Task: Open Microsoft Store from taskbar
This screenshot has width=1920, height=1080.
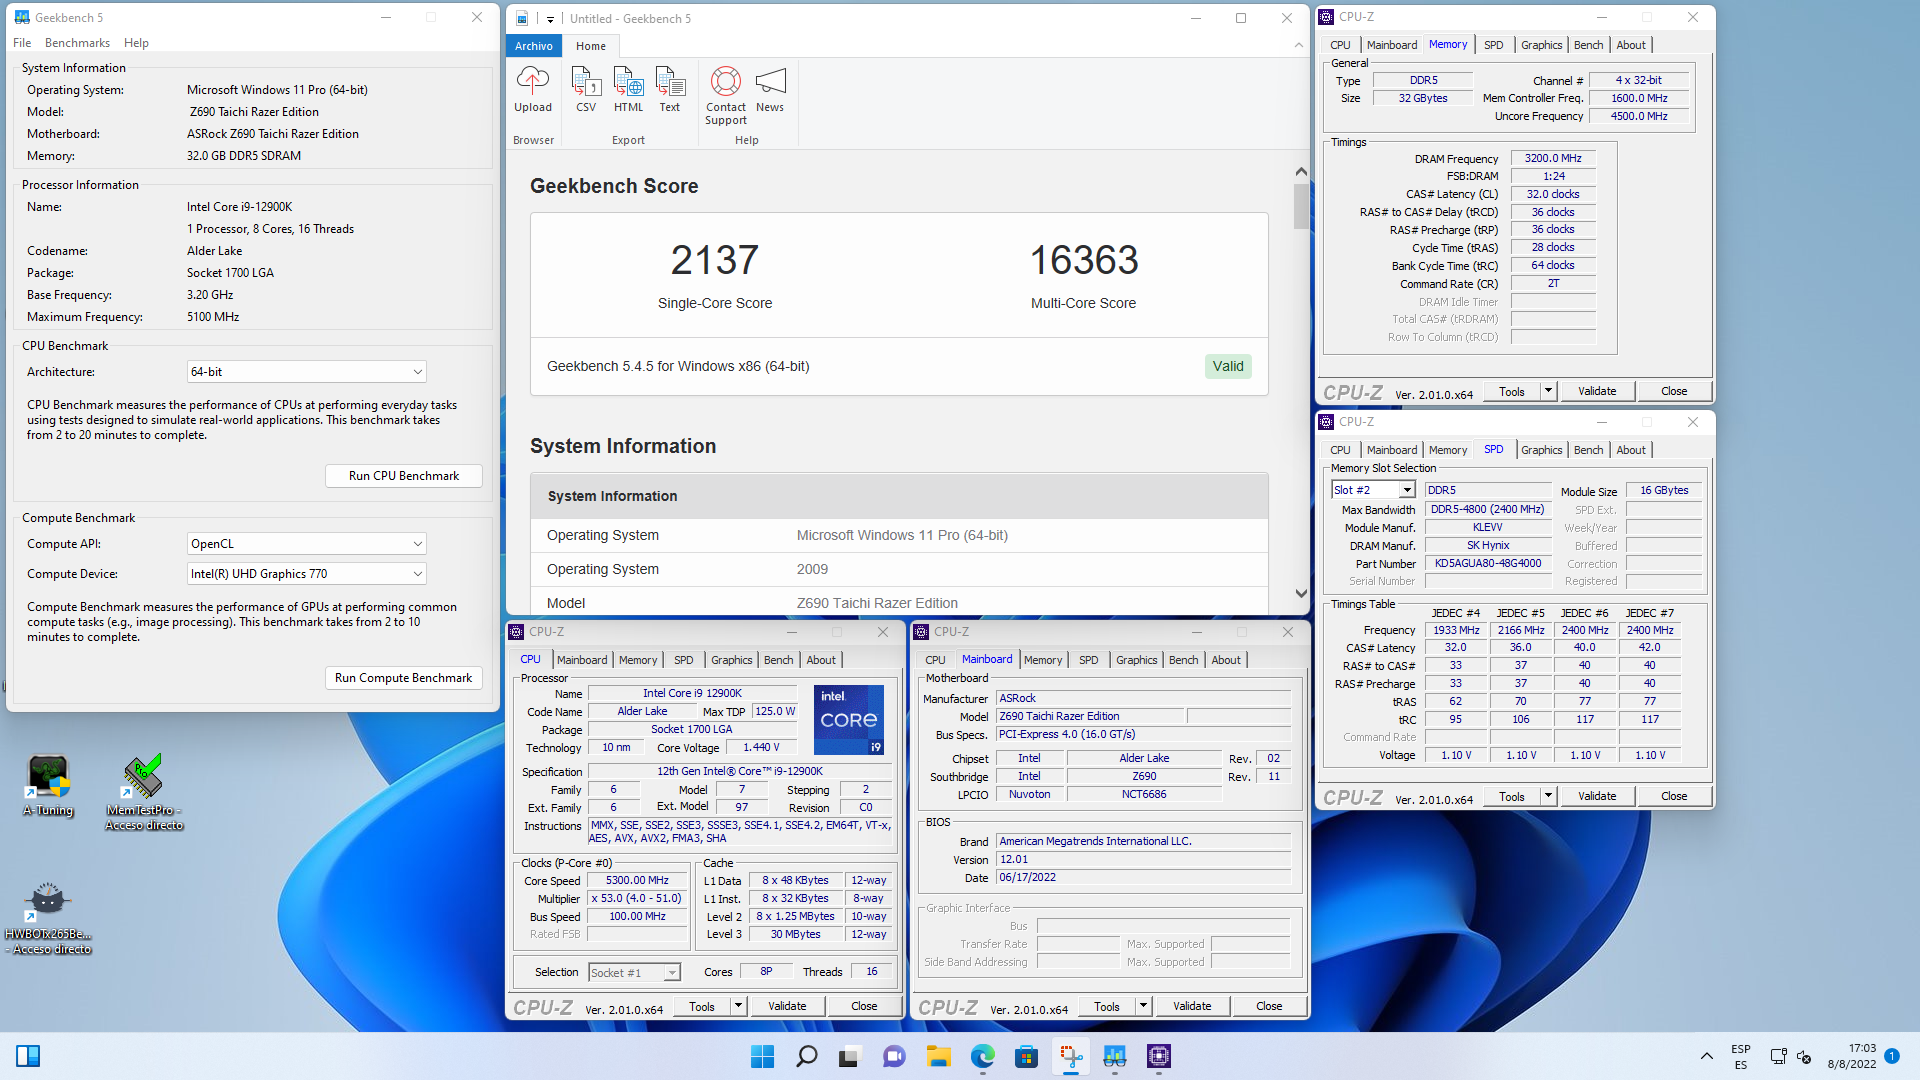Action: [1026, 1056]
